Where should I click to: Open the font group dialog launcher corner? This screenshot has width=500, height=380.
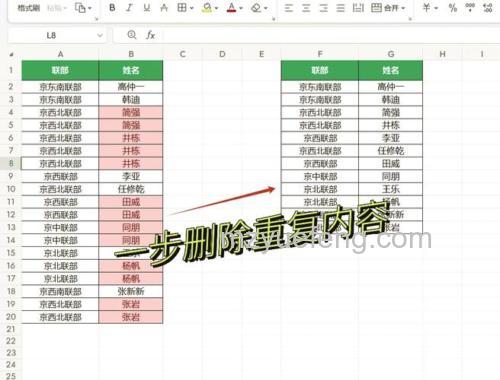pyautogui.click(x=273, y=19)
